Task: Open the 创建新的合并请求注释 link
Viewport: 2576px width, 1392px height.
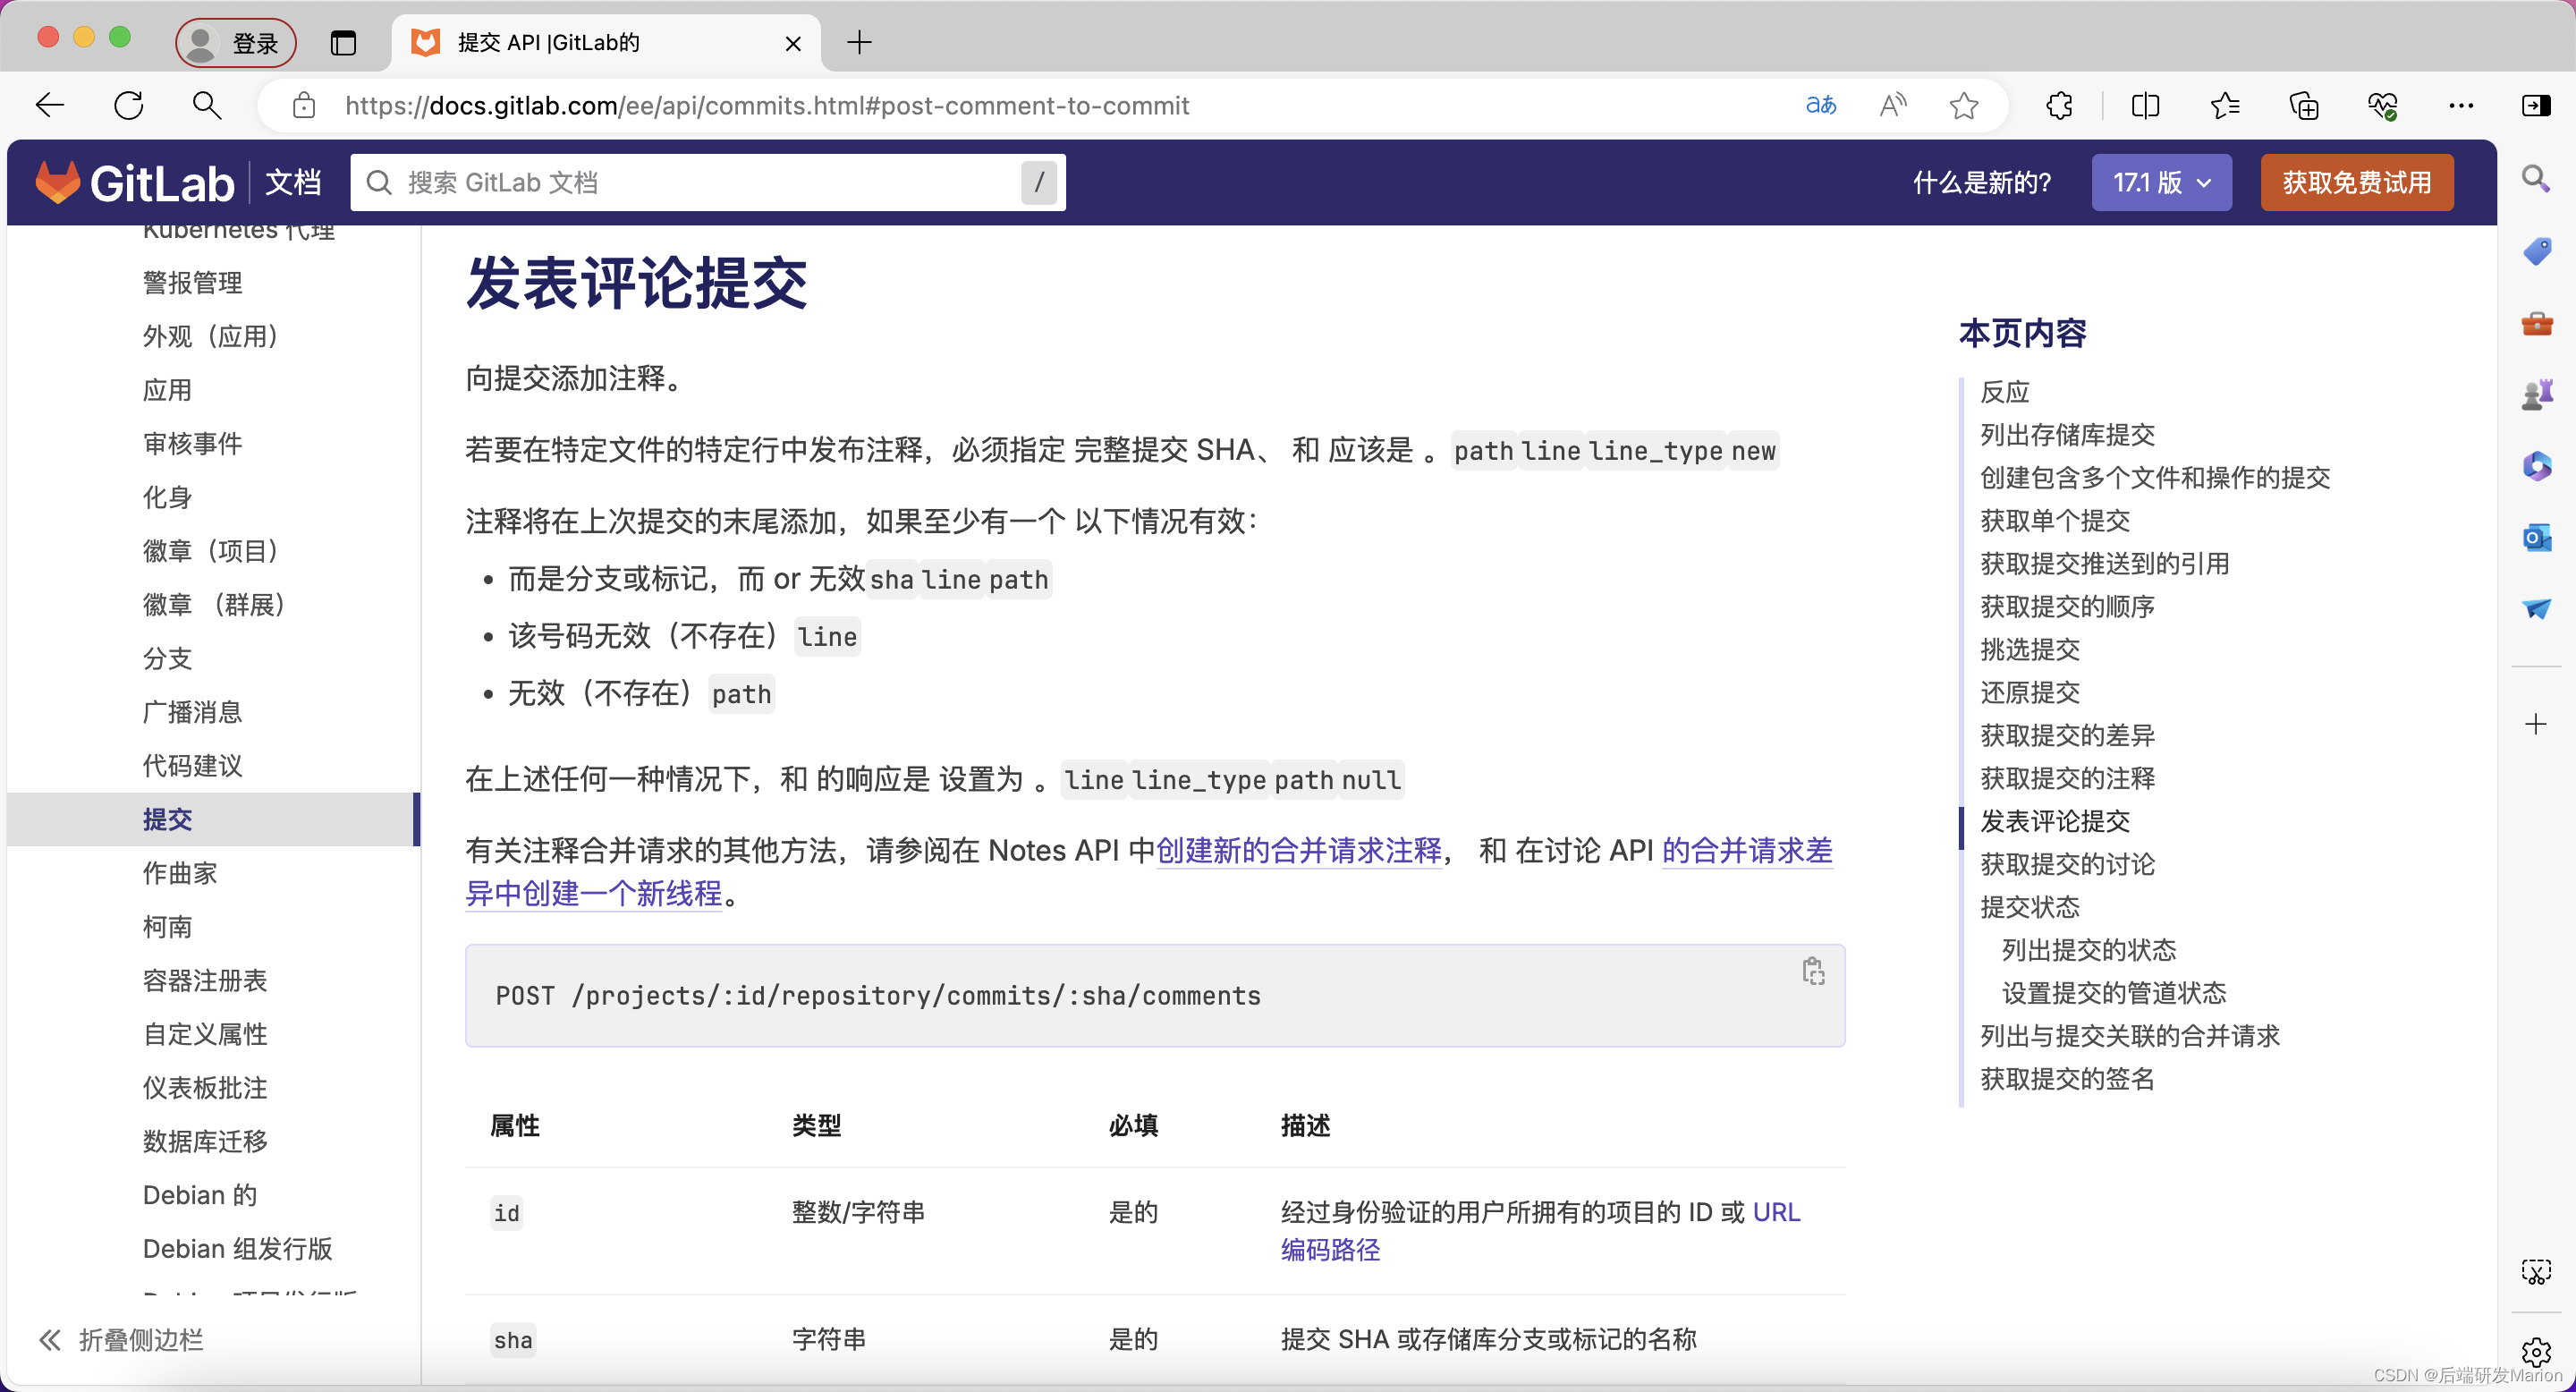Action: [1298, 850]
